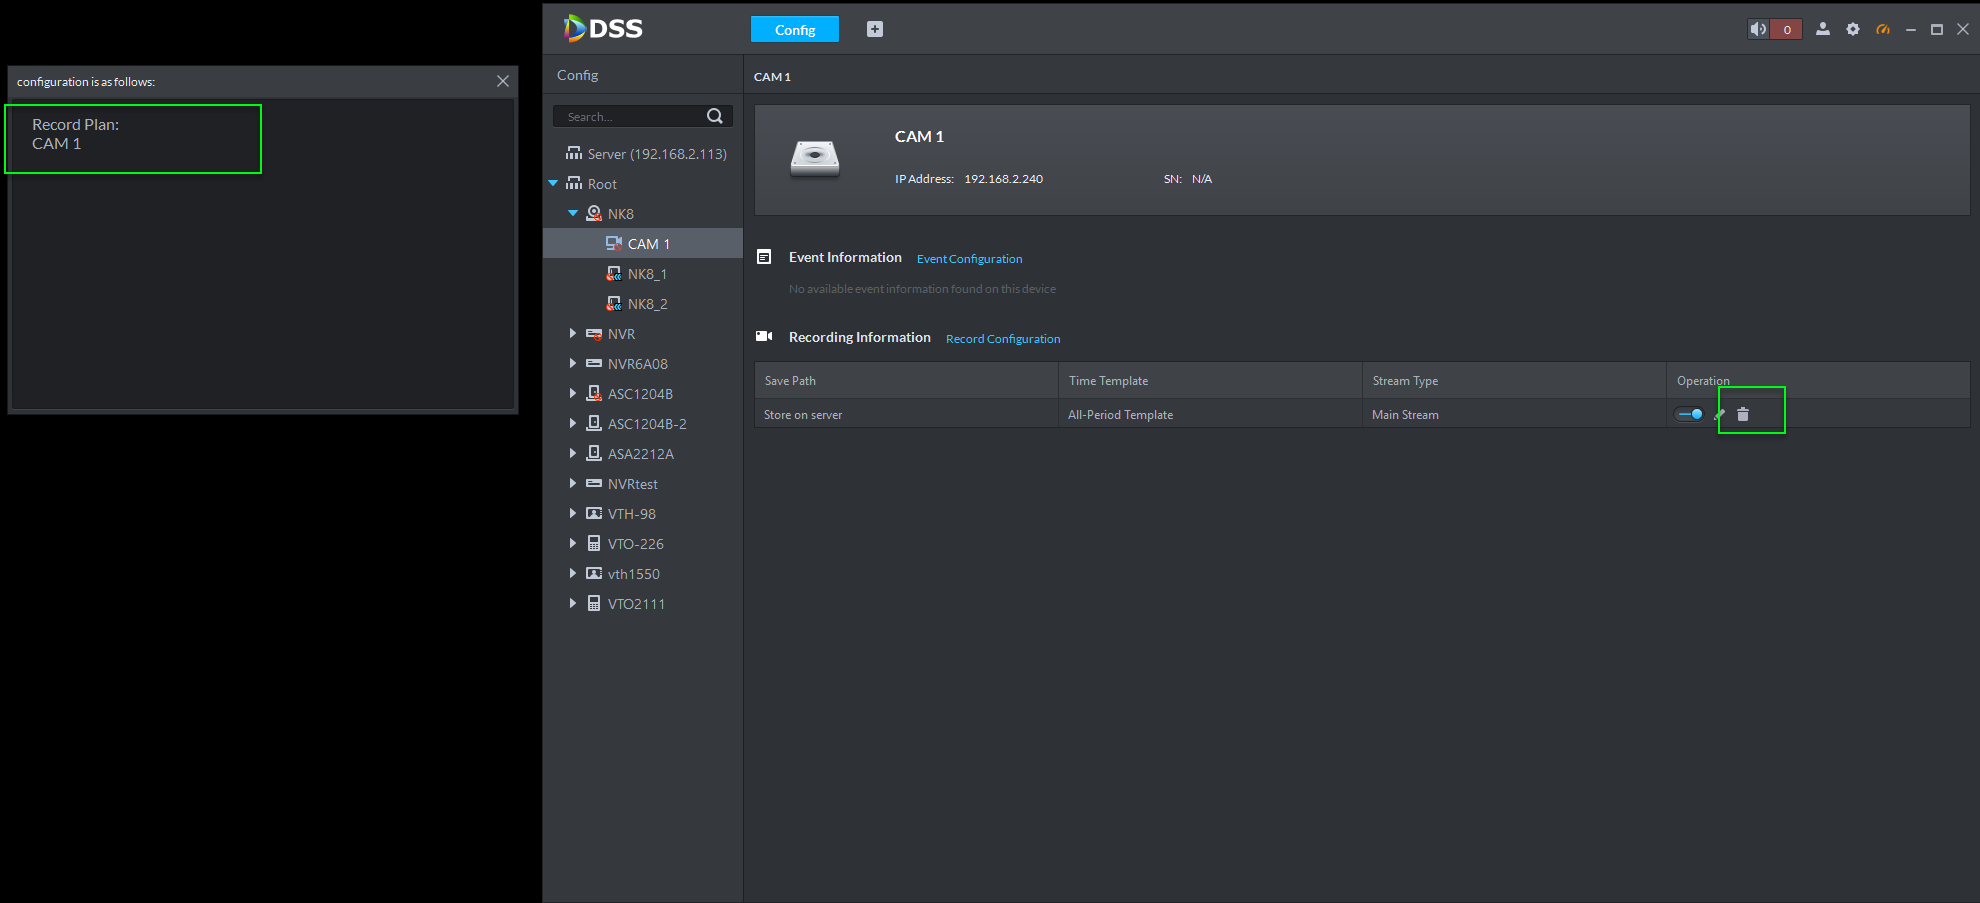This screenshot has width=1980, height=903.
Task: Add a new tab with plus icon
Action: tap(875, 29)
